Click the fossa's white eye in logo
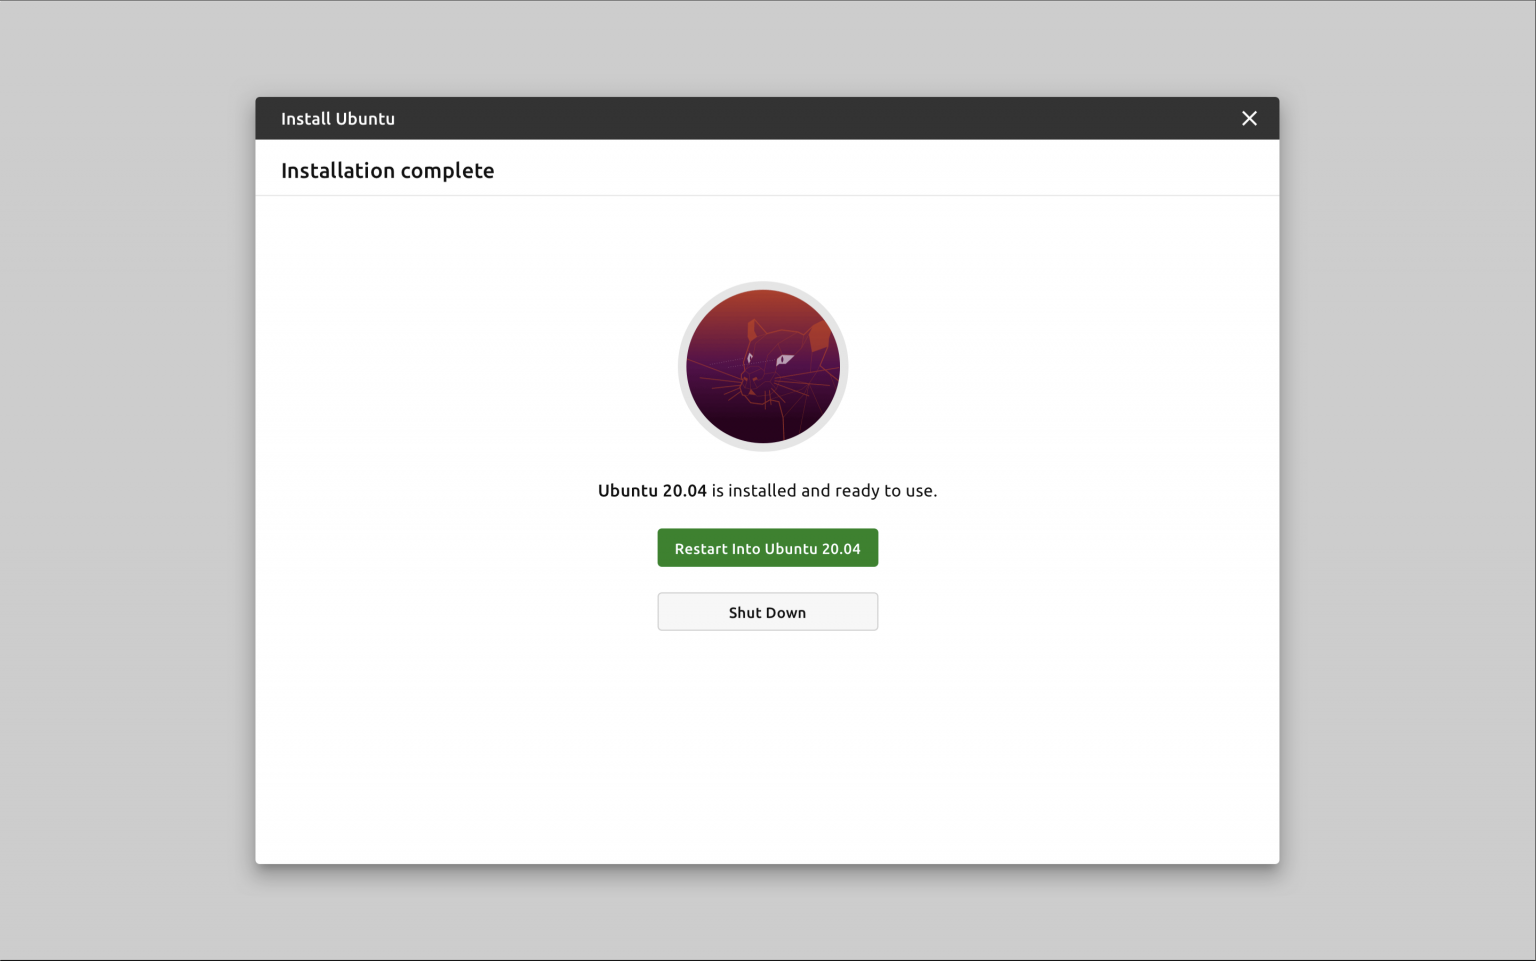 tap(785, 360)
